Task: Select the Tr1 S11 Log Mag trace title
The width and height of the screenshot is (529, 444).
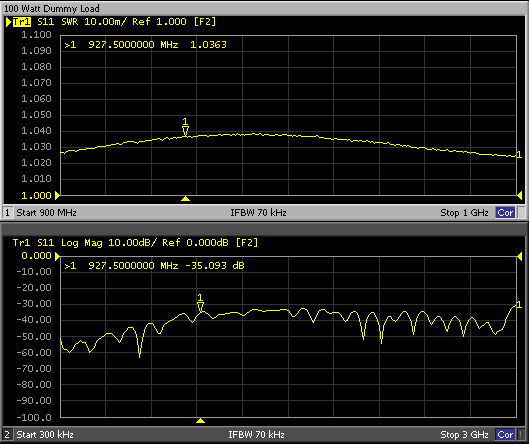Action: pyautogui.click(x=135, y=243)
